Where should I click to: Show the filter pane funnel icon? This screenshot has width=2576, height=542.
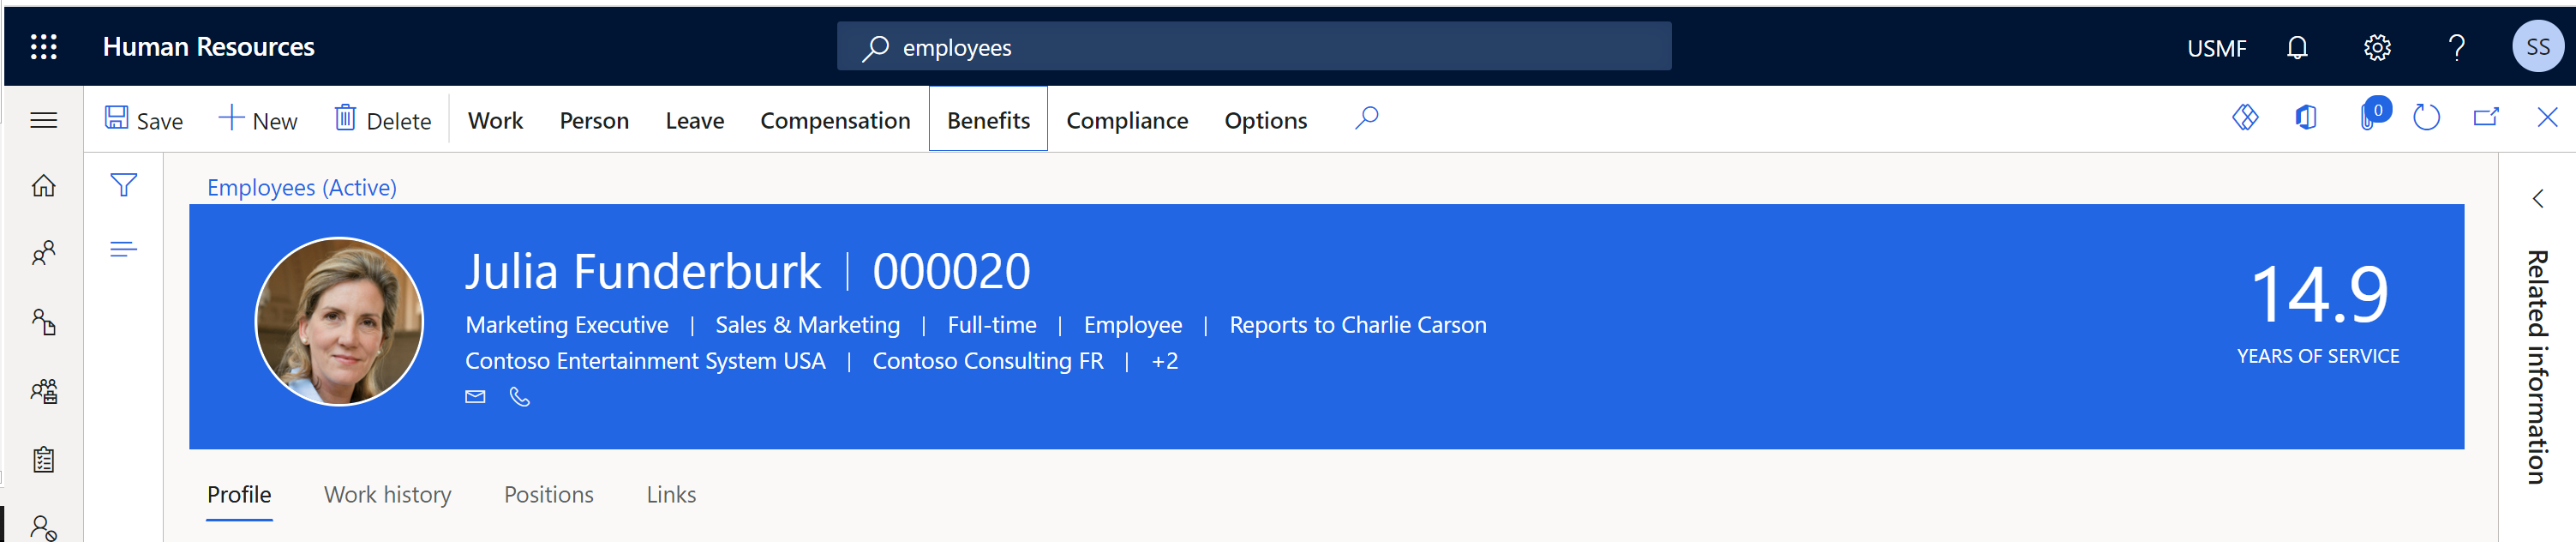coord(124,185)
